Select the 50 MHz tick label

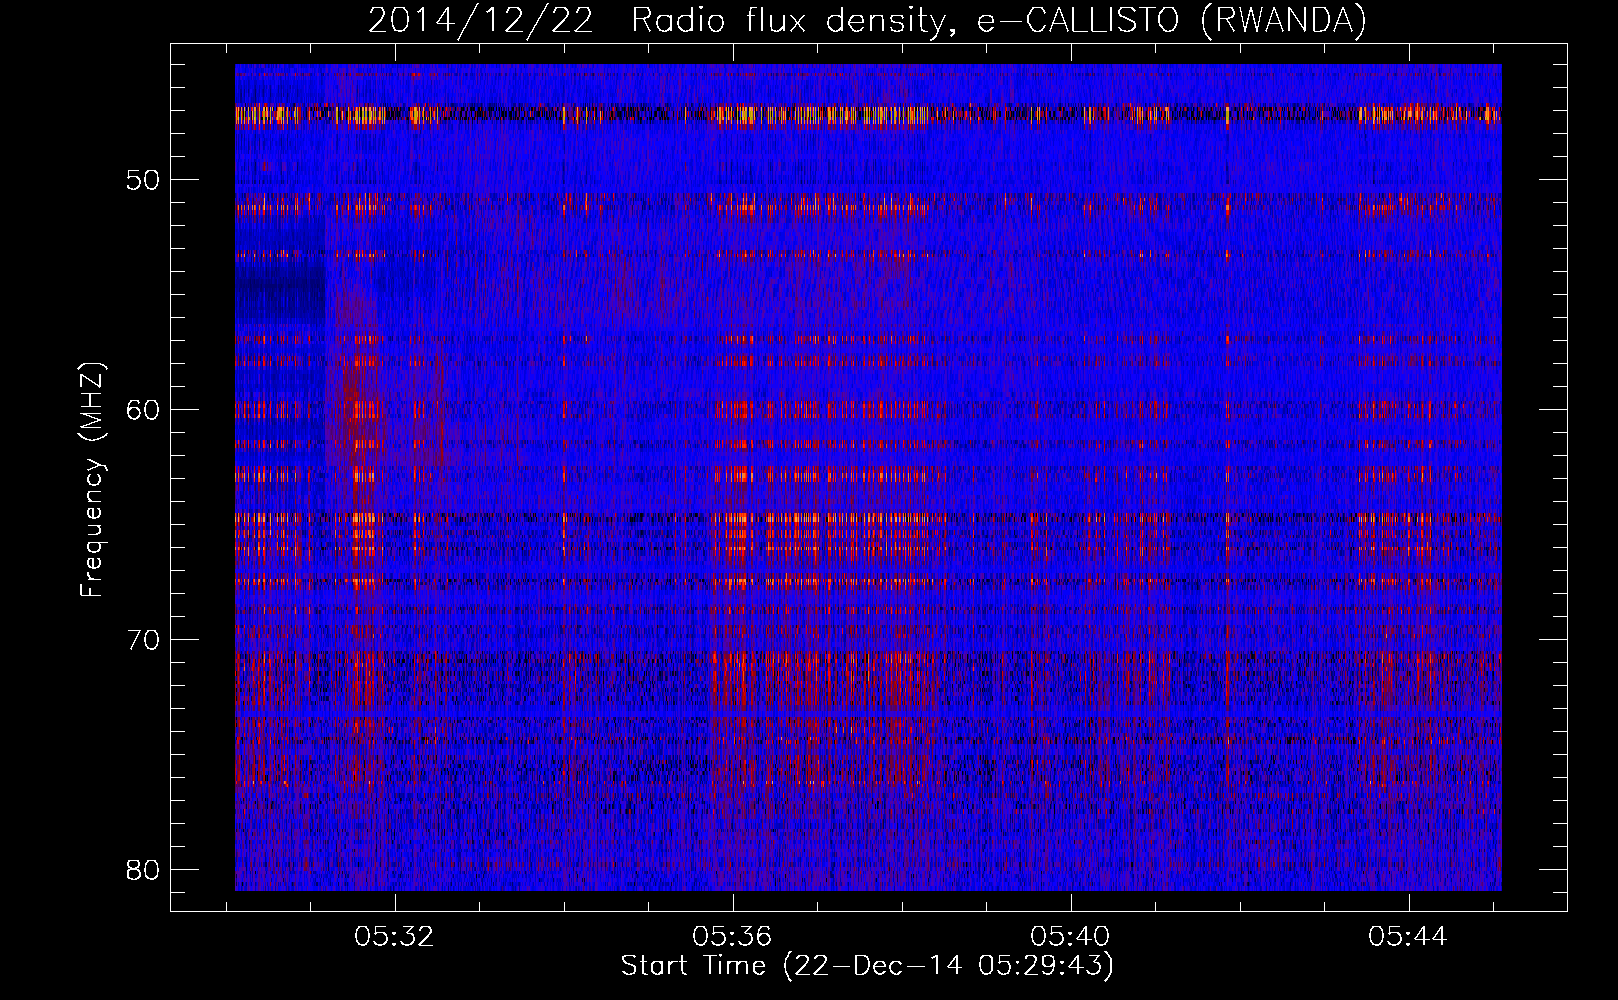click(x=143, y=181)
